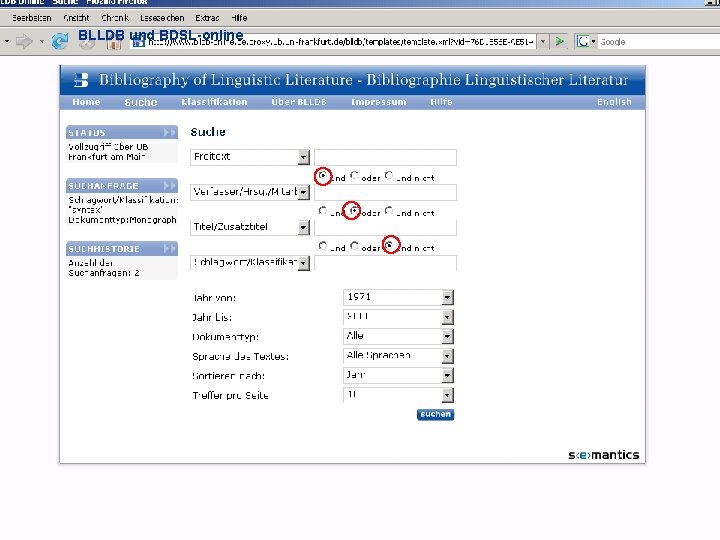This screenshot has height=540, width=720.
Task: Open the 'Jahr von' year dropdown
Action: 448,298
